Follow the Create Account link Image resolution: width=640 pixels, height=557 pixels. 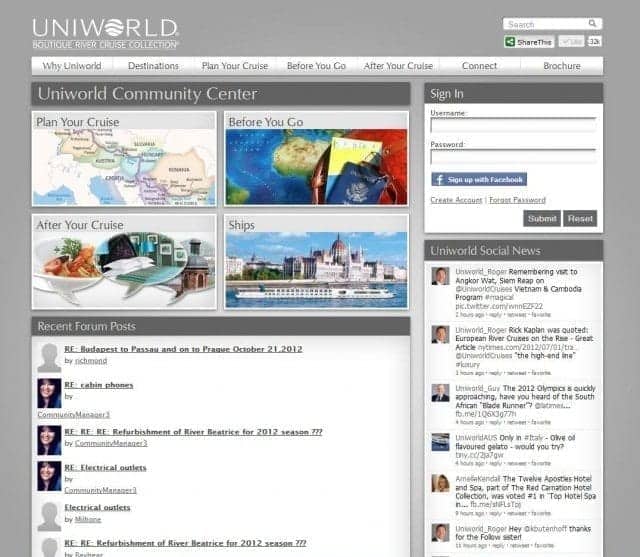(456, 200)
